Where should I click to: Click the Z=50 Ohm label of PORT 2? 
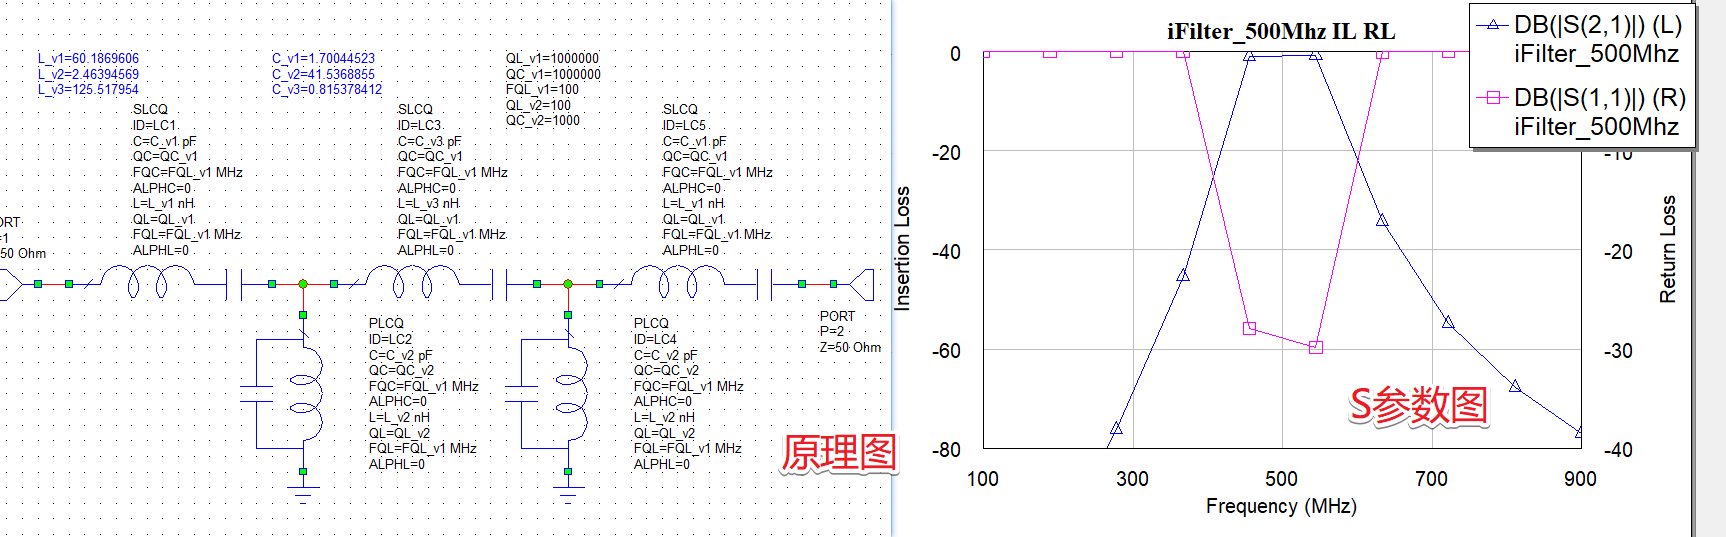[x=850, y=347]
